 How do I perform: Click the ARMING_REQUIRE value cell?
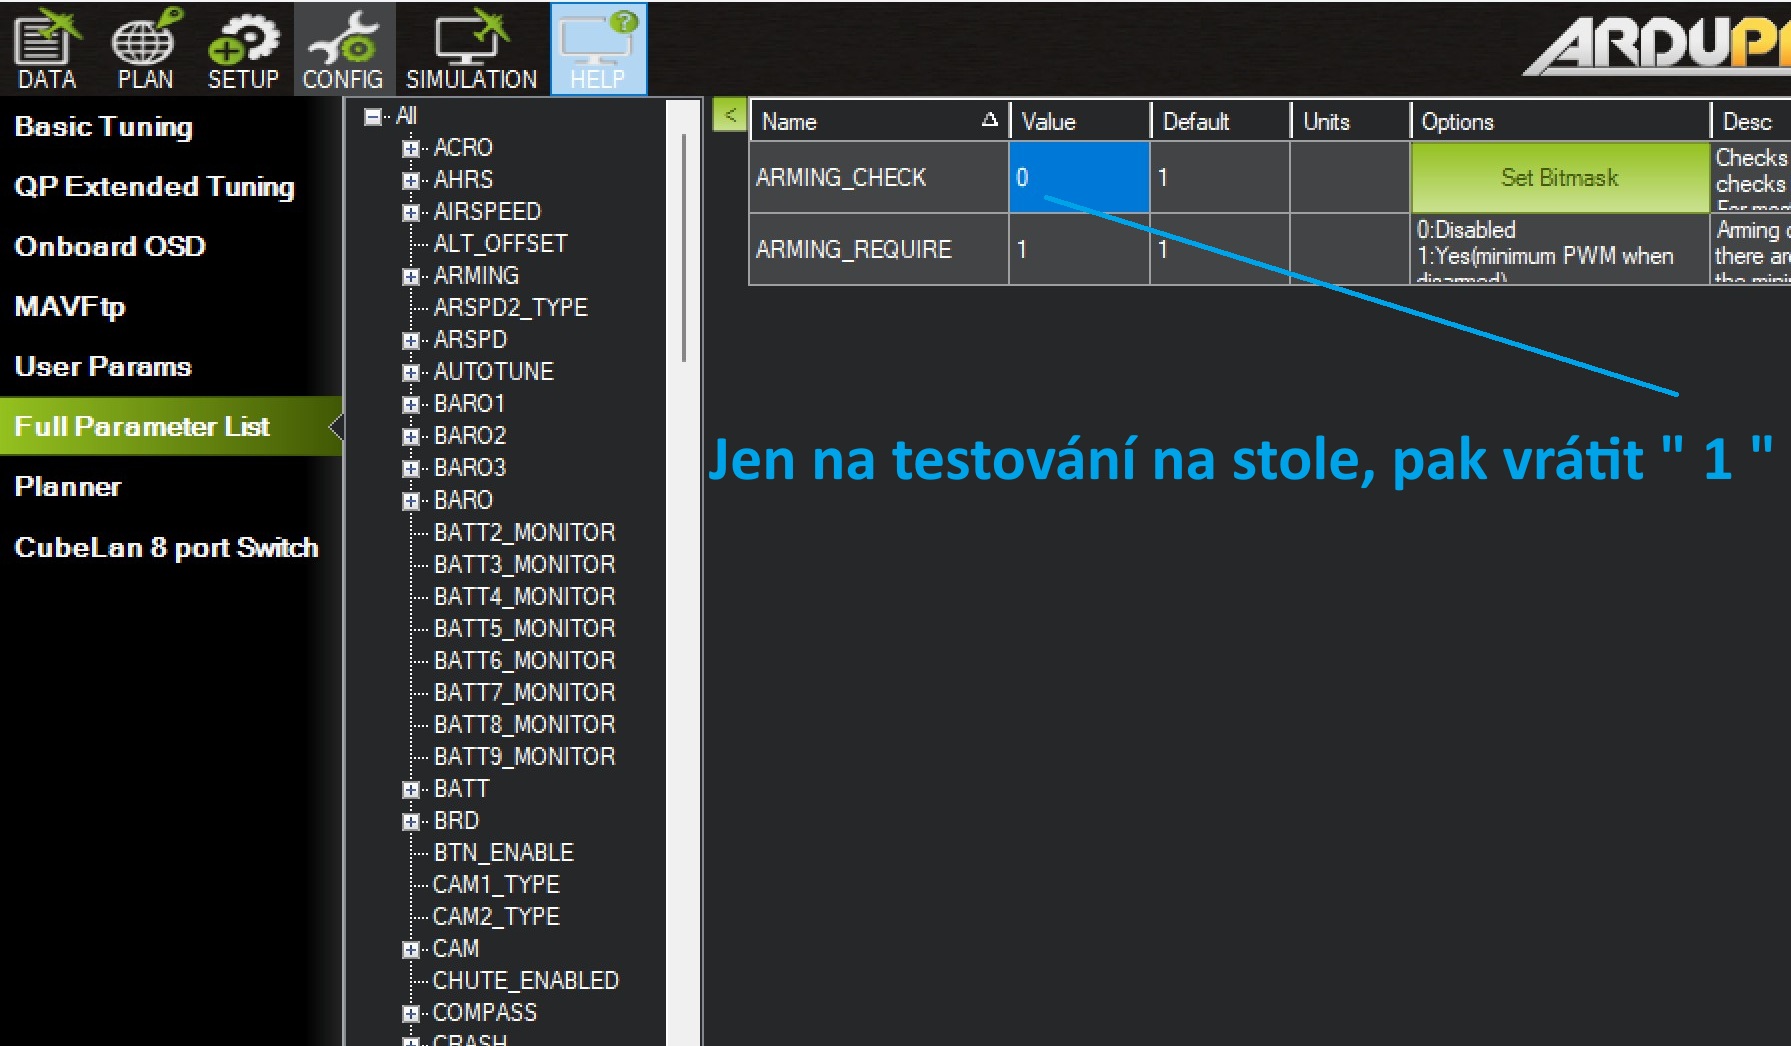1078,250
